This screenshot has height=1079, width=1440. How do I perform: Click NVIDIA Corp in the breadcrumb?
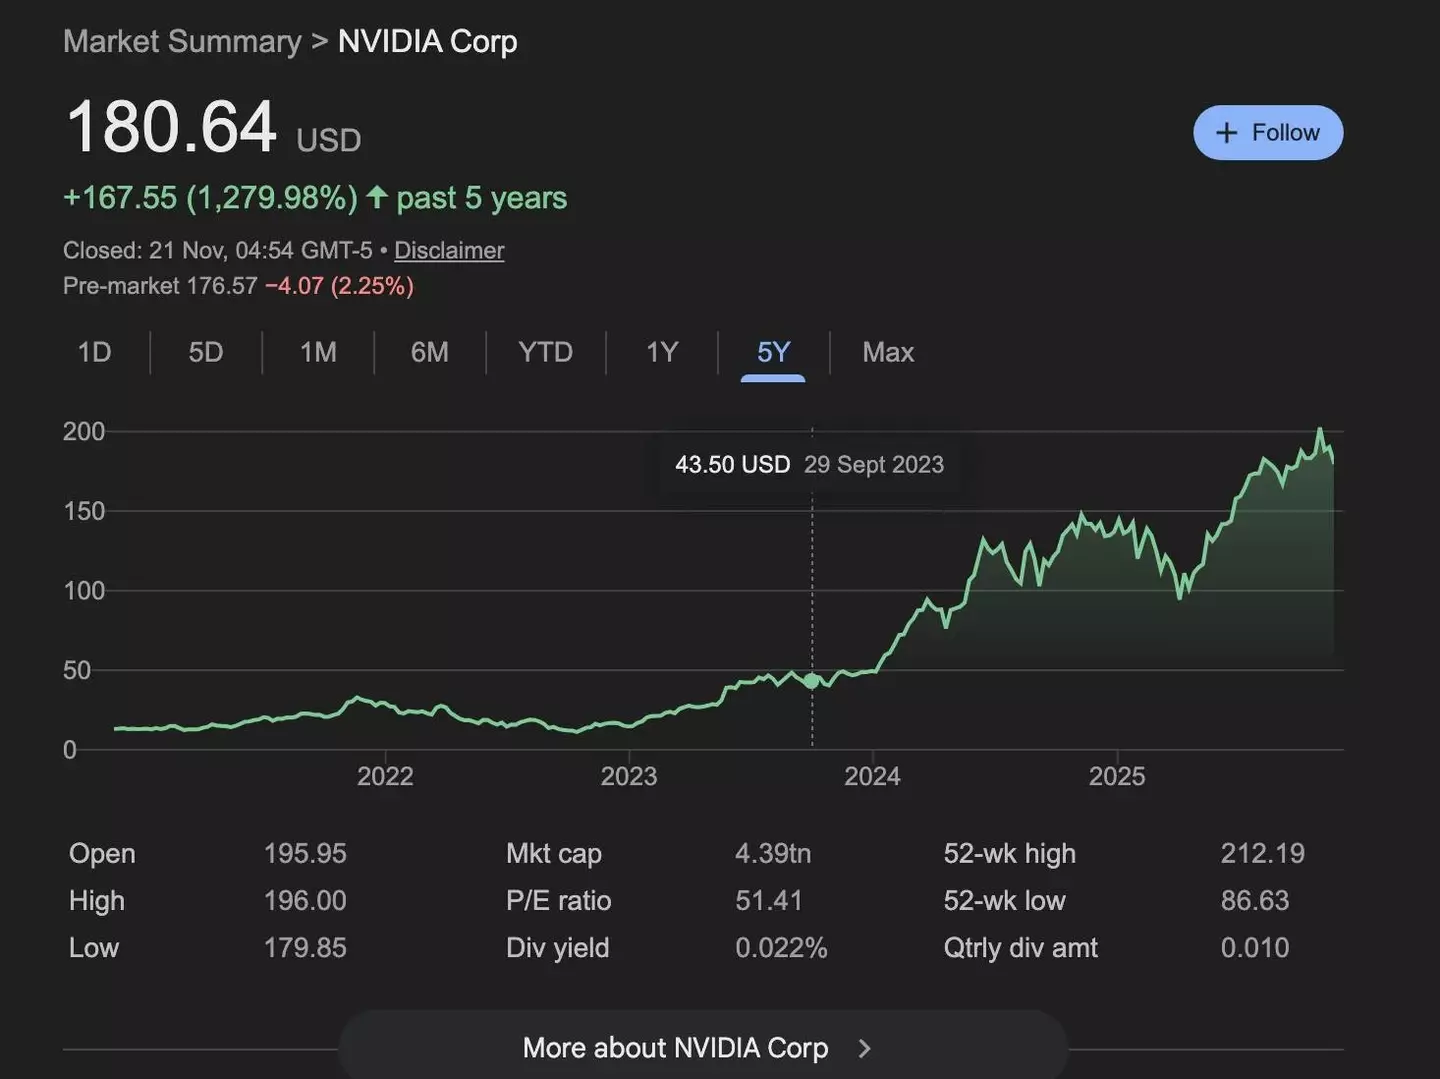(x=428, y=41)
